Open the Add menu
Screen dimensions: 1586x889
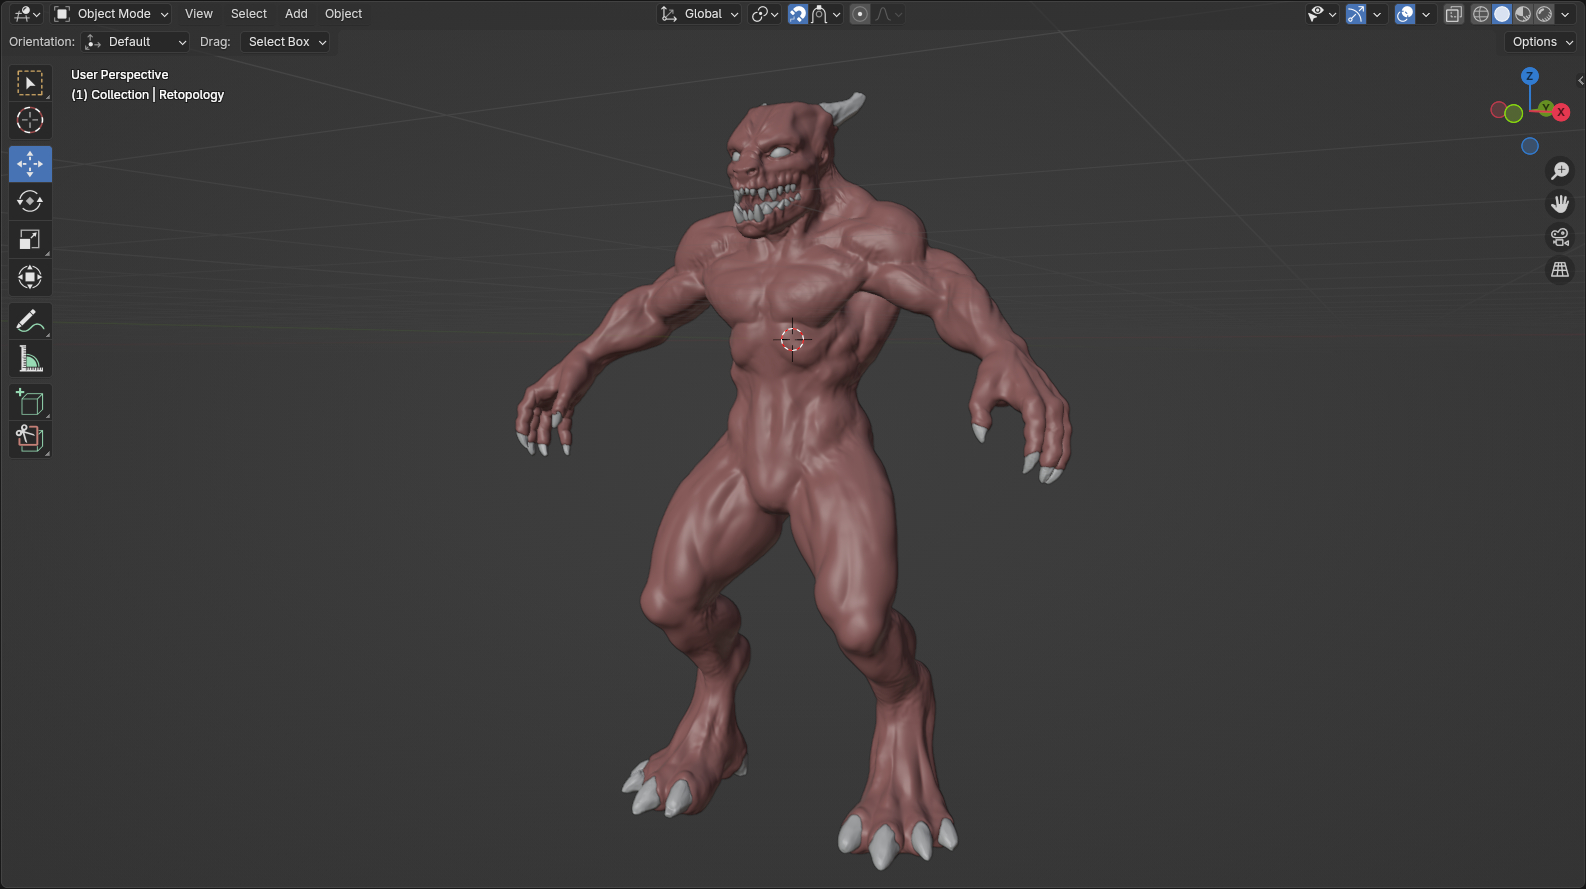296,14
